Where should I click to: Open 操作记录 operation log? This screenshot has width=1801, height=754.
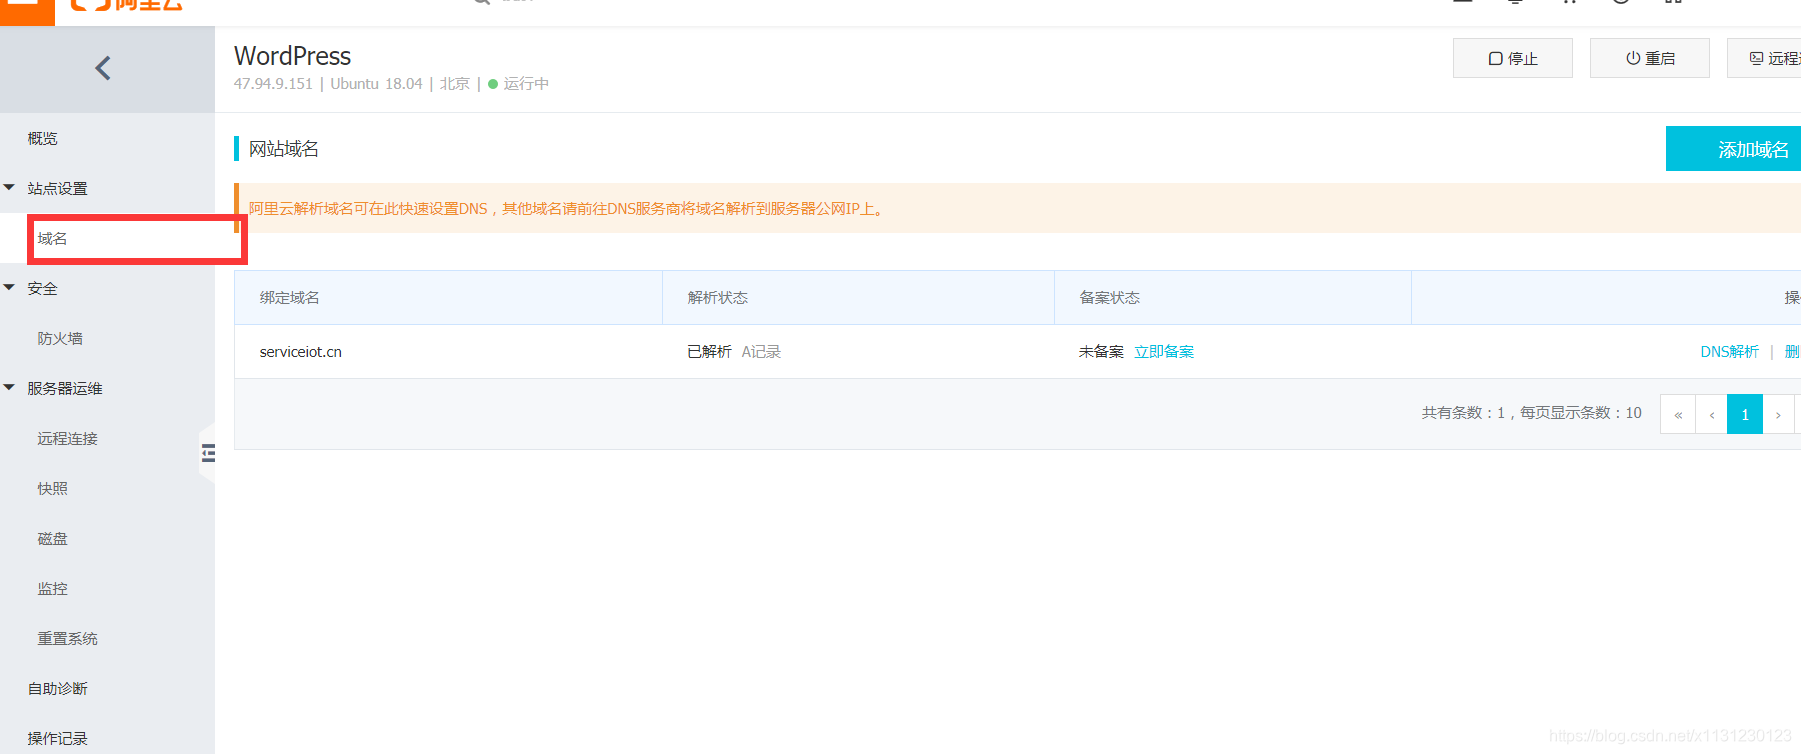57,738
